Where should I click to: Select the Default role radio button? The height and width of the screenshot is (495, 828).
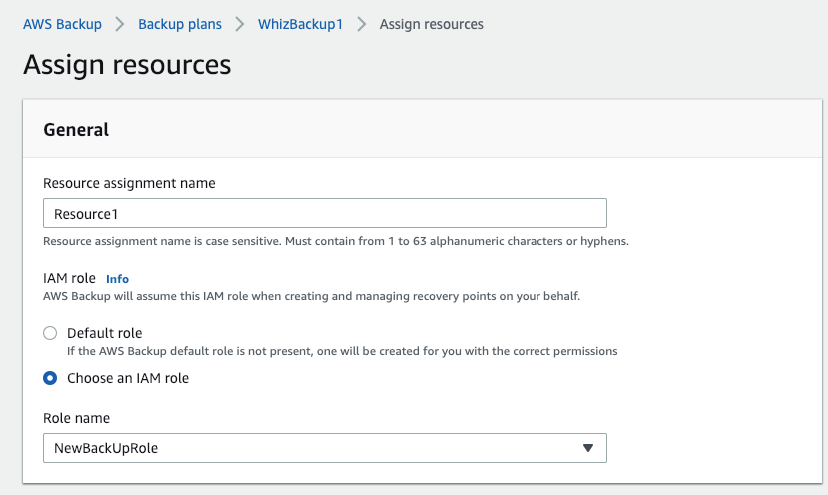(50, 333)
